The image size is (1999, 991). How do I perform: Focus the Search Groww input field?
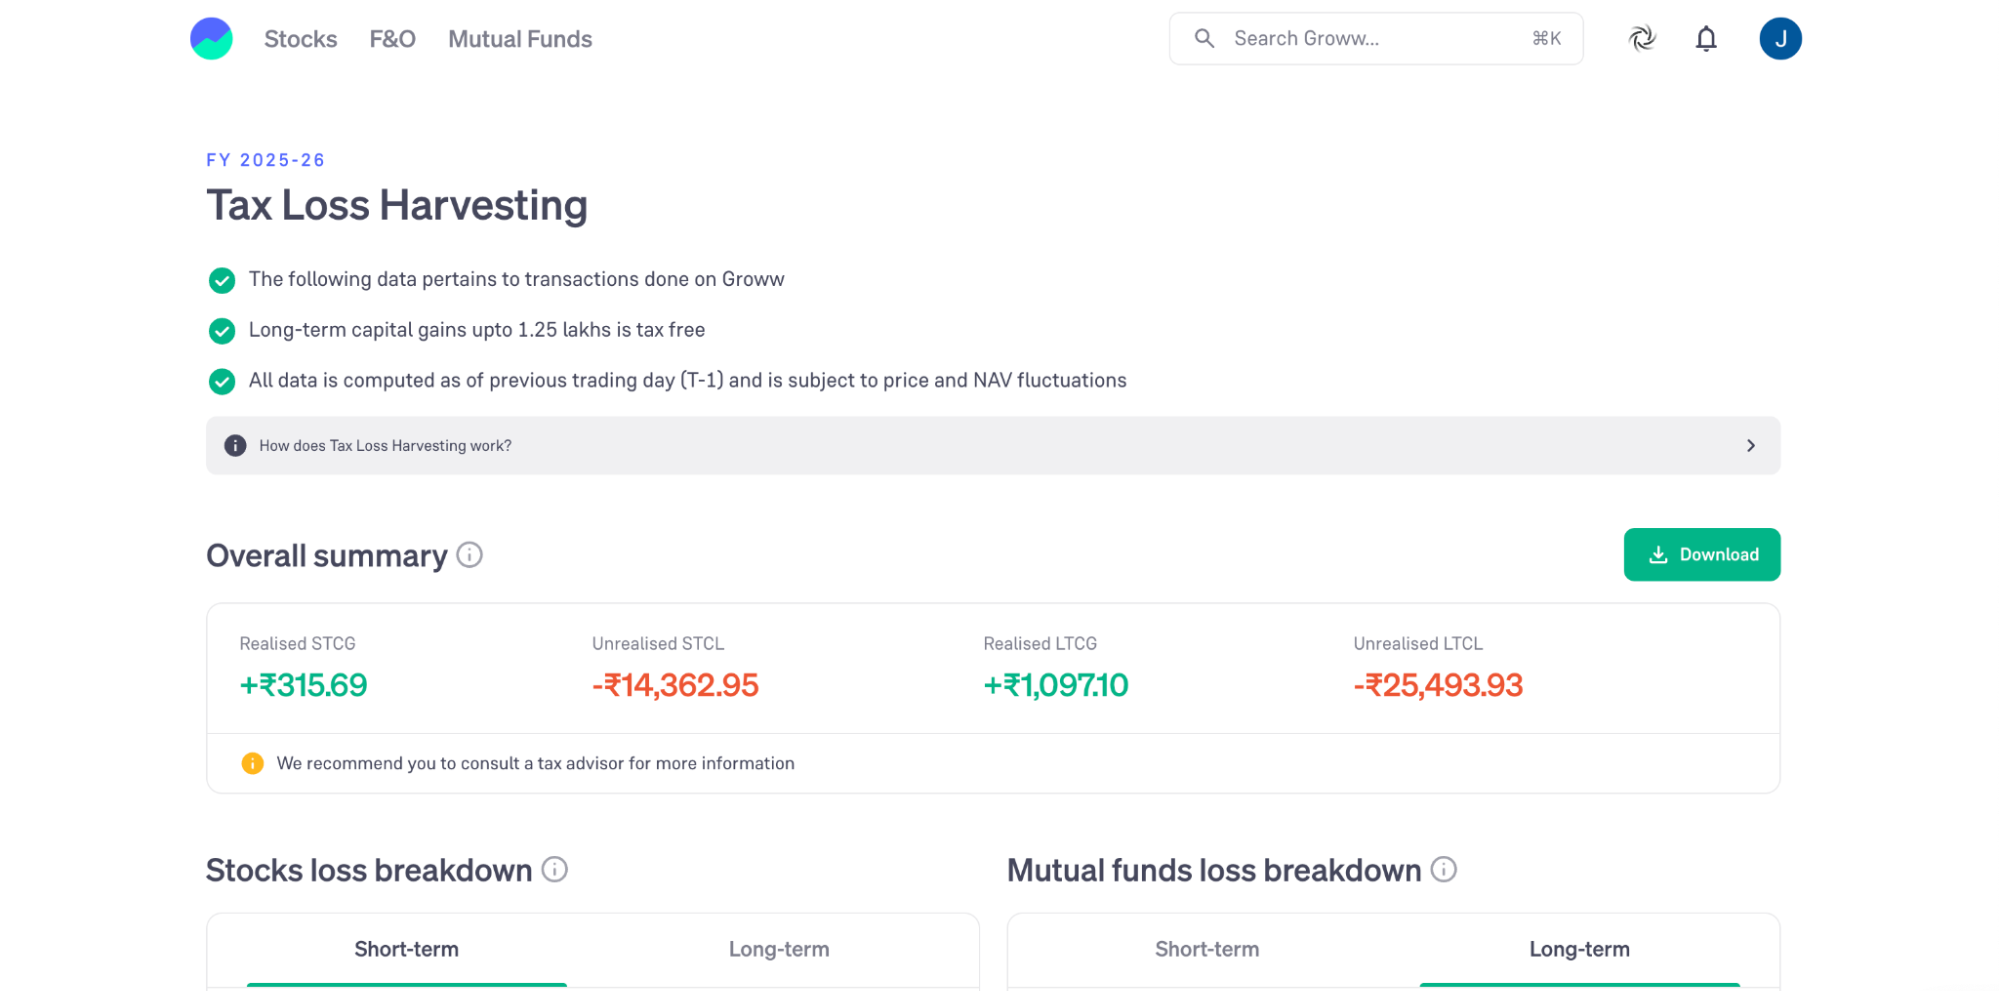(1370, 39)
